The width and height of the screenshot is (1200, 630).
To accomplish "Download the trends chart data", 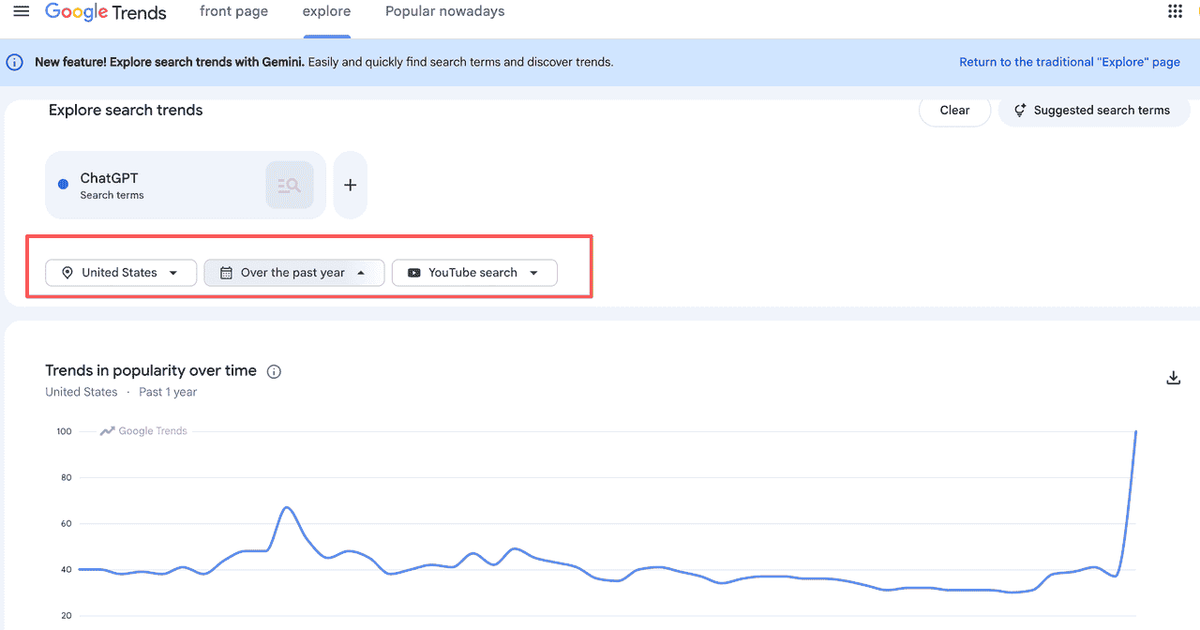I will pyautogui.click(x=1174, y=377).
